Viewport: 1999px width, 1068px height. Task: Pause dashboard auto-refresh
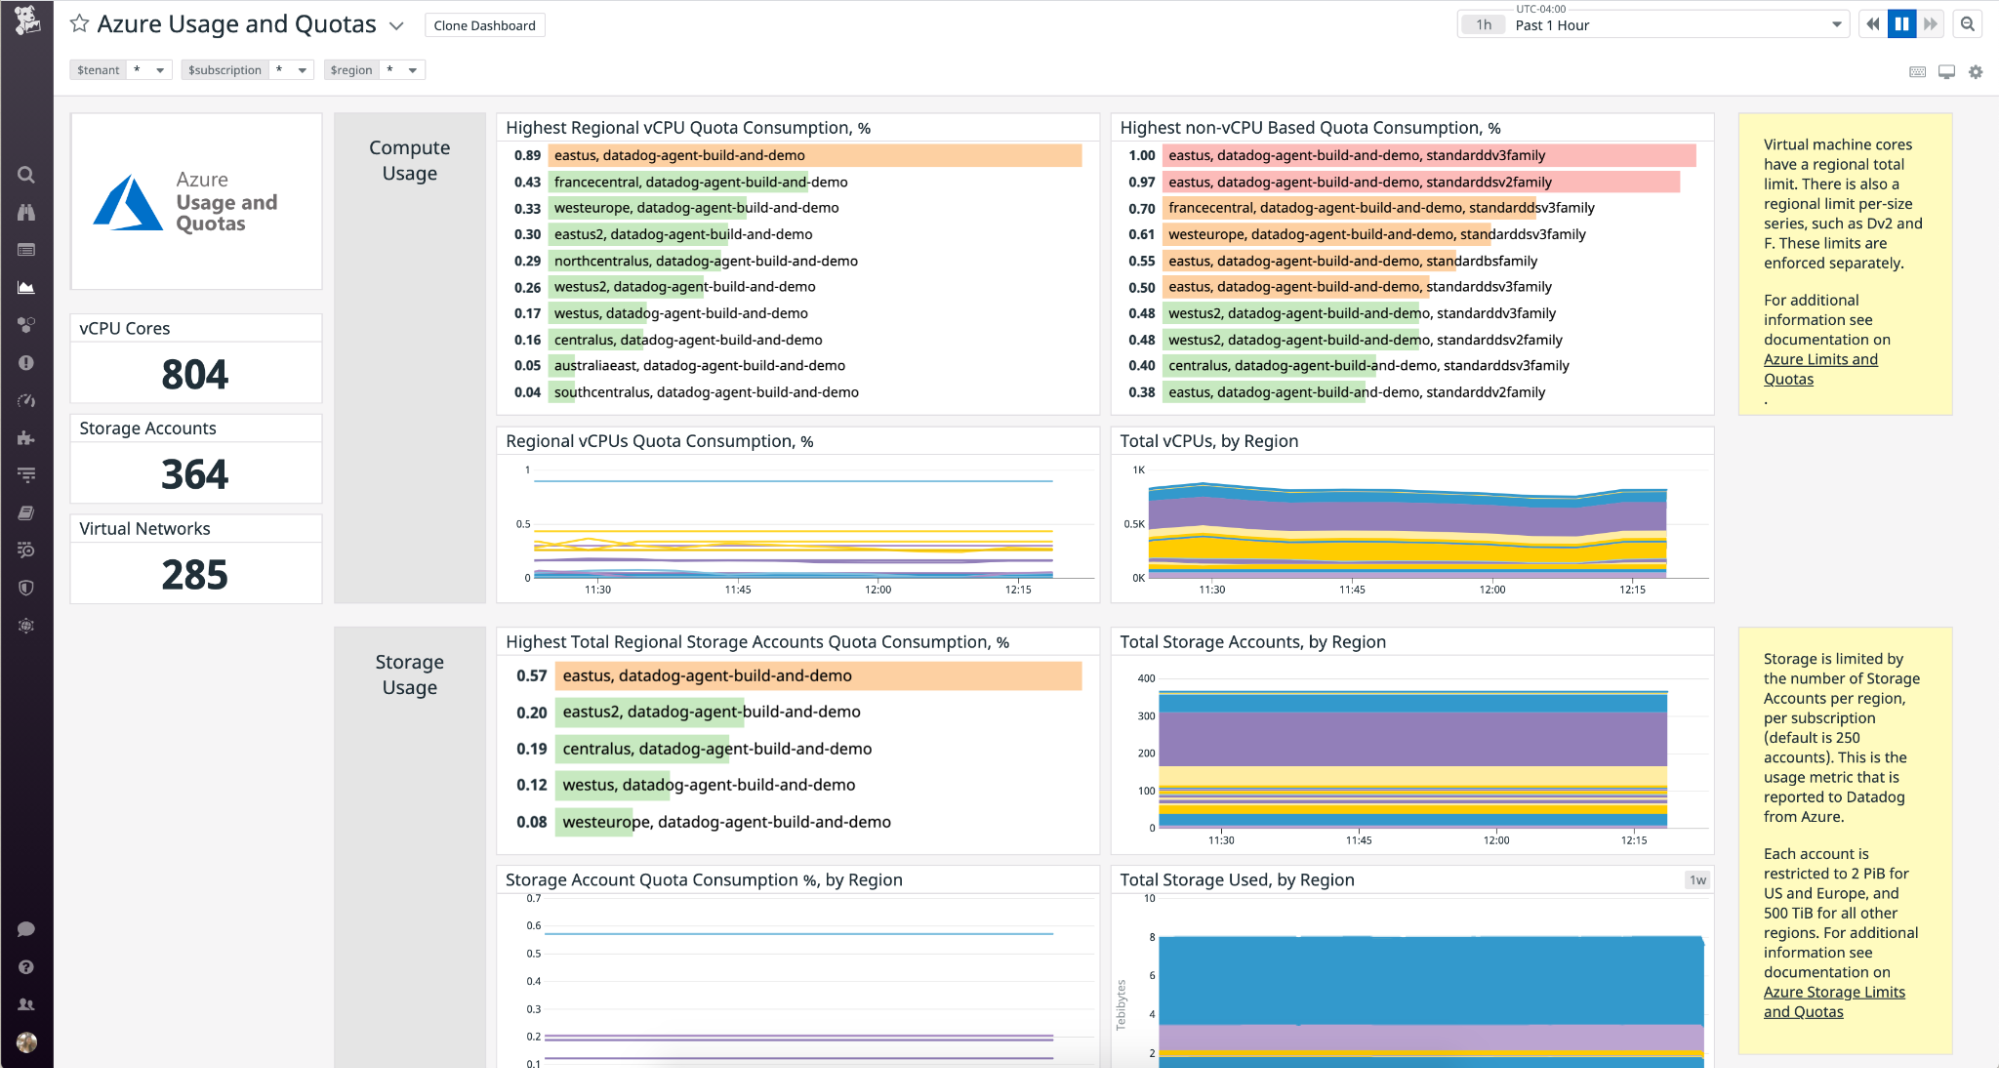1901,23
